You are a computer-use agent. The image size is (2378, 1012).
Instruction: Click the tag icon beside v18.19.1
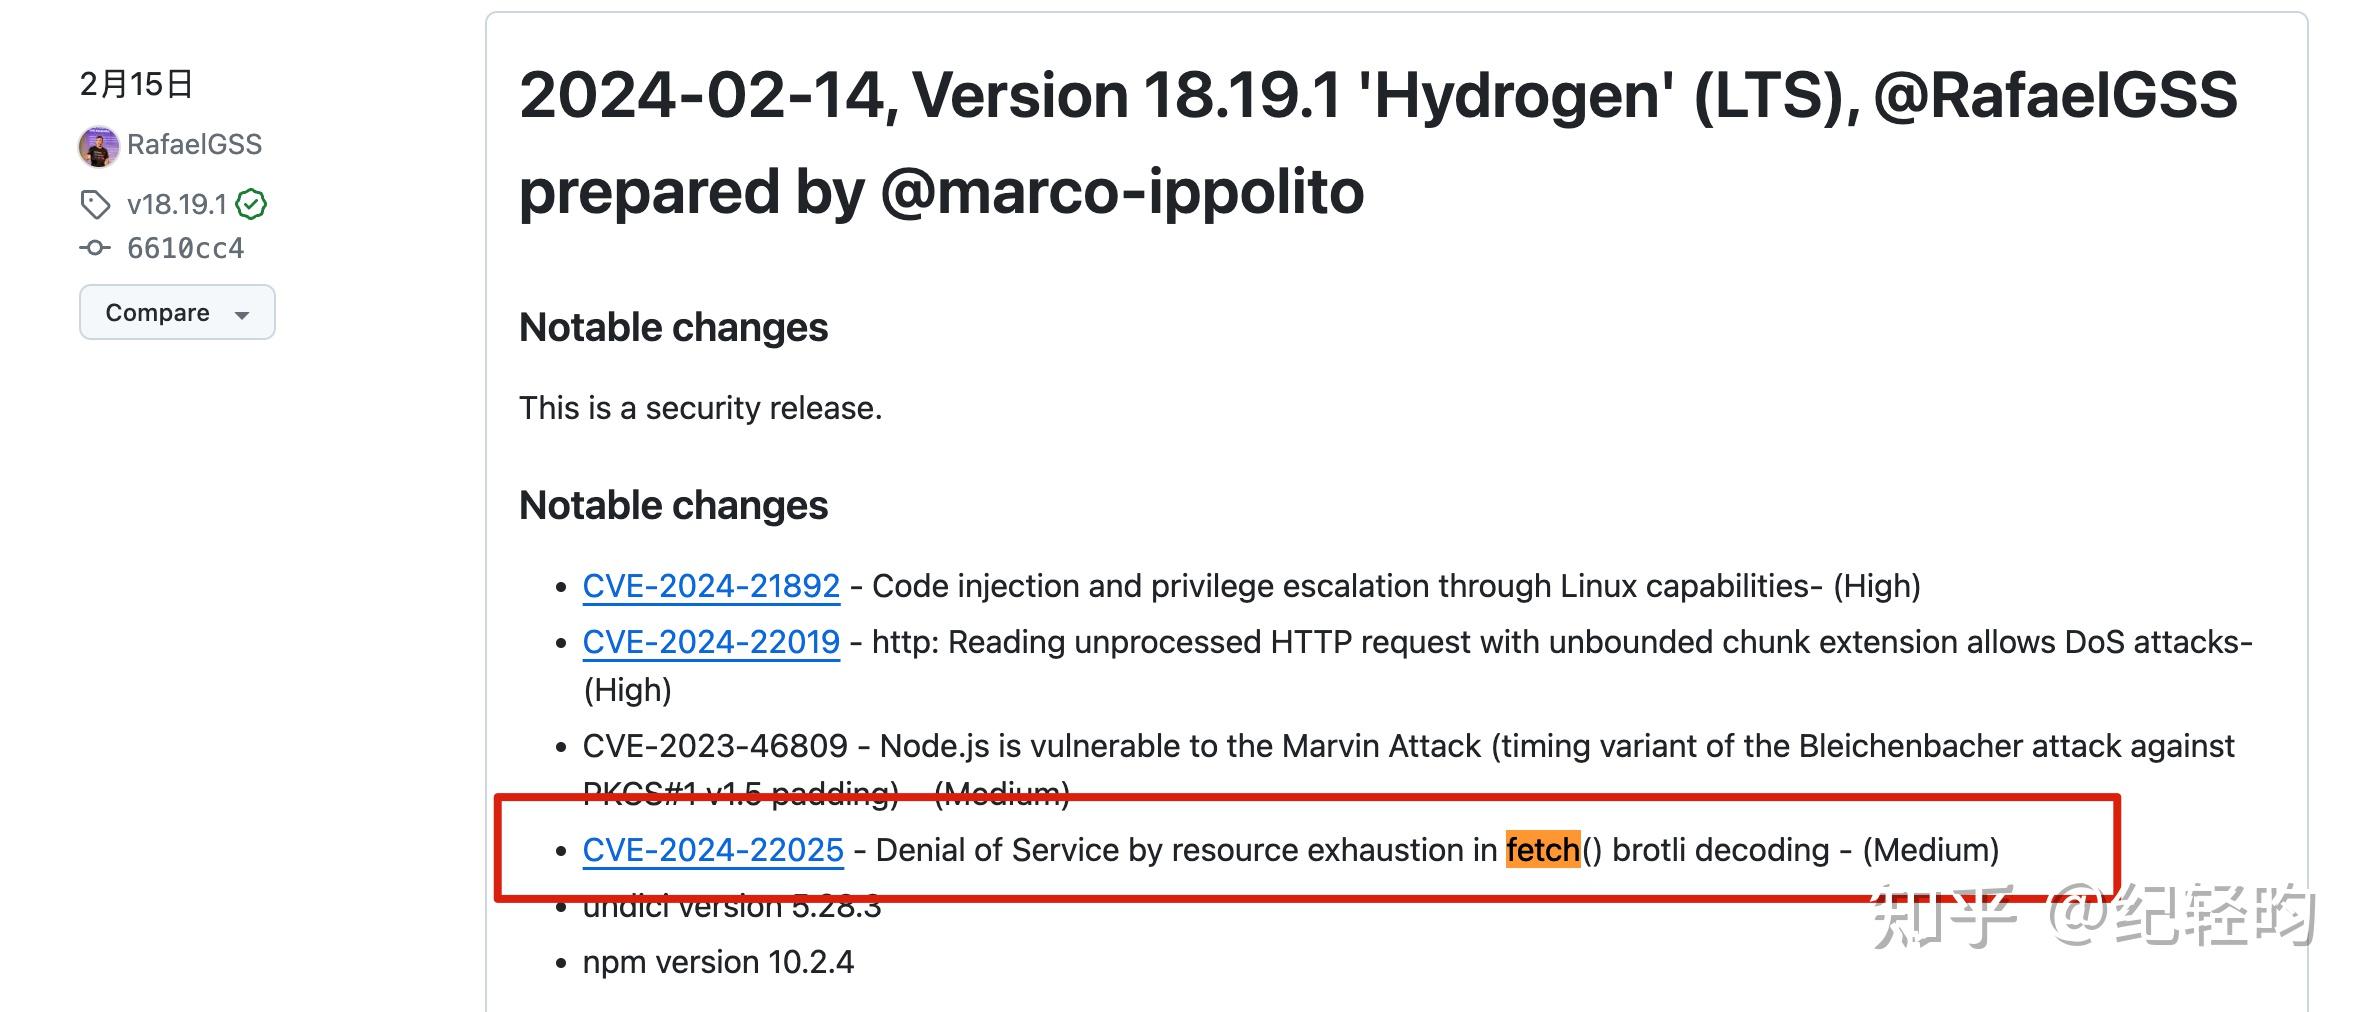tap(95, 205)
